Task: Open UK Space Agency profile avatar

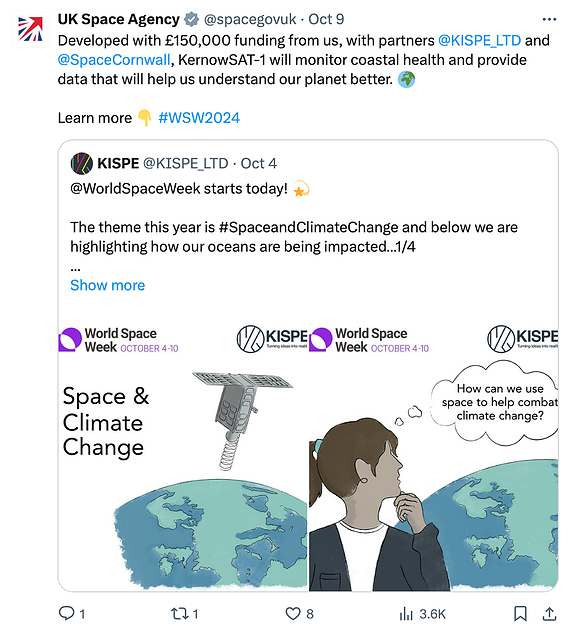Action: [x=30, y=29]
